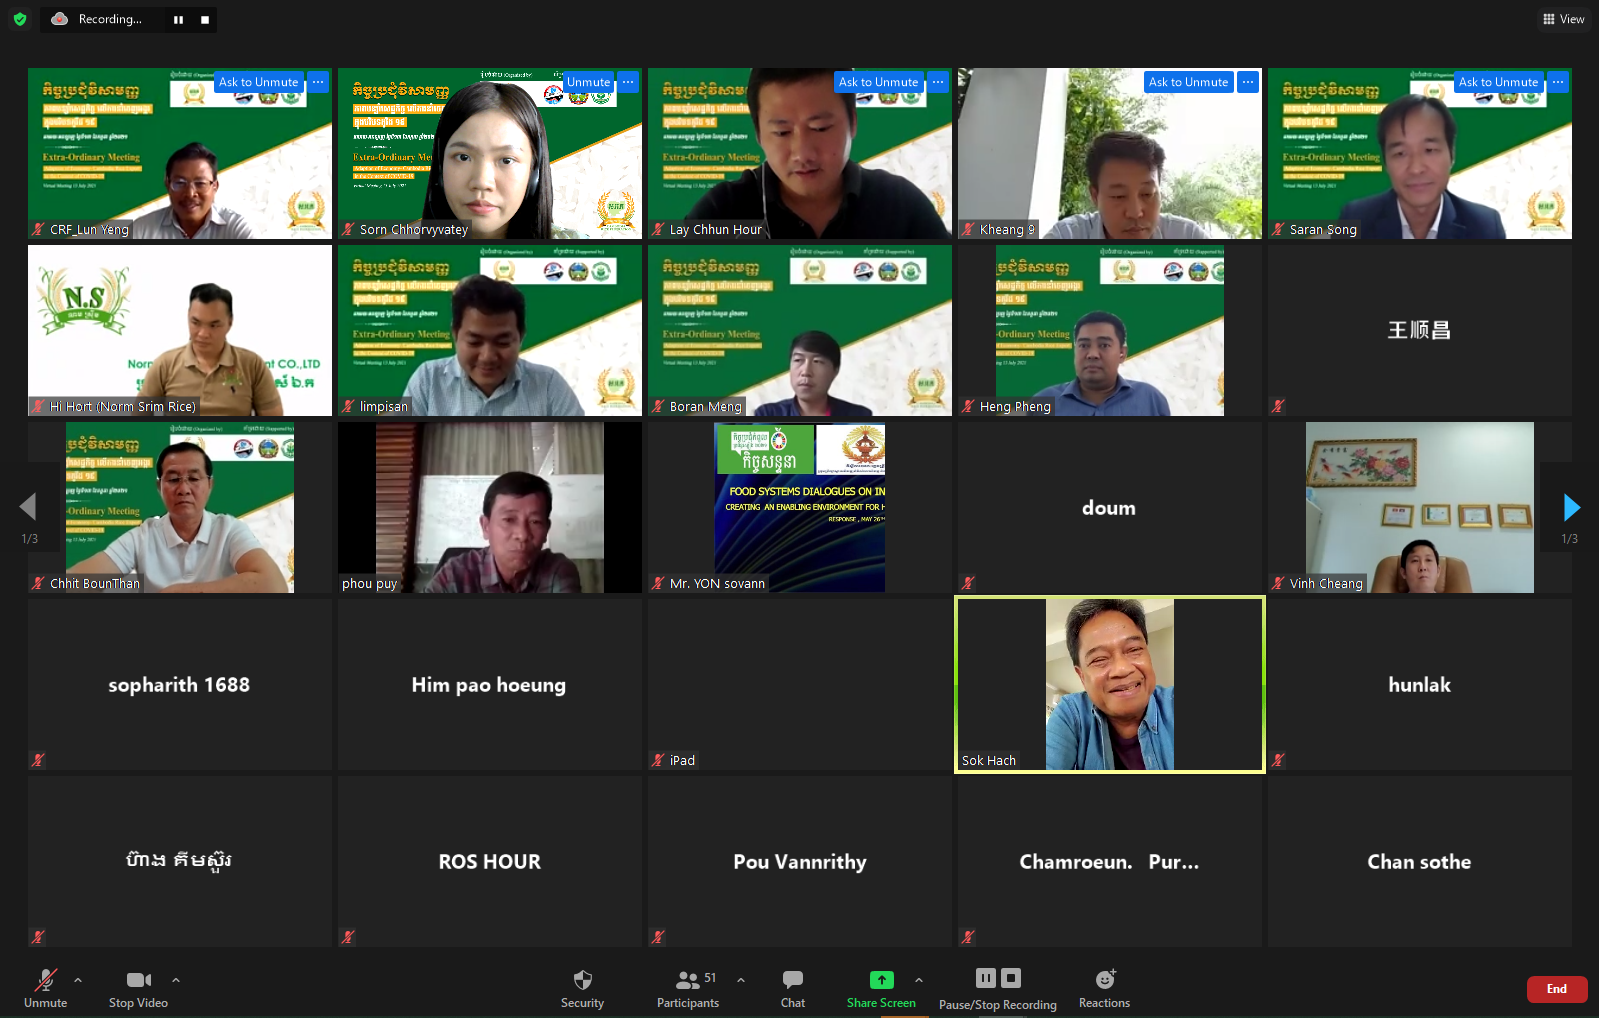1599x1018 pixels.
Task: Click the Recording cloud icon
Action: (x=60, y=19)
